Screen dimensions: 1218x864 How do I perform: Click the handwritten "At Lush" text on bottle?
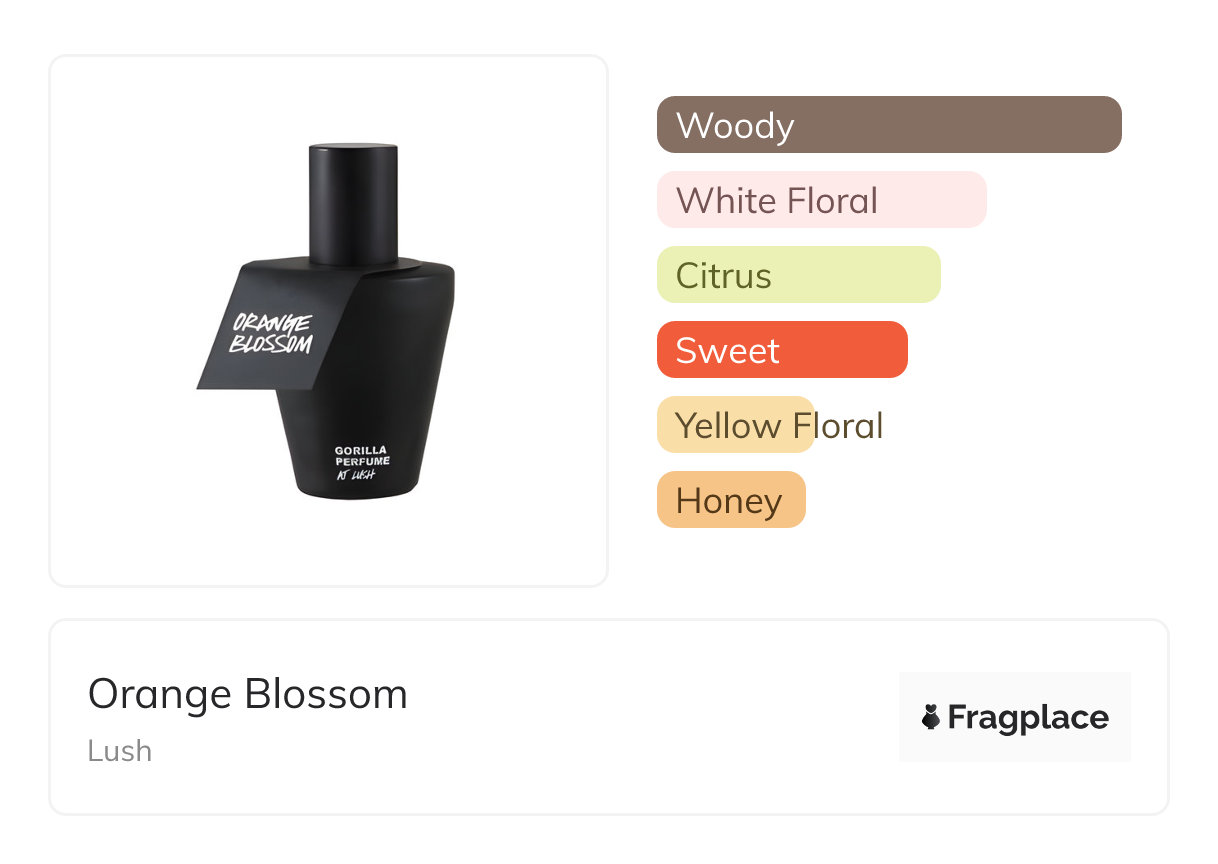(356, 475)
